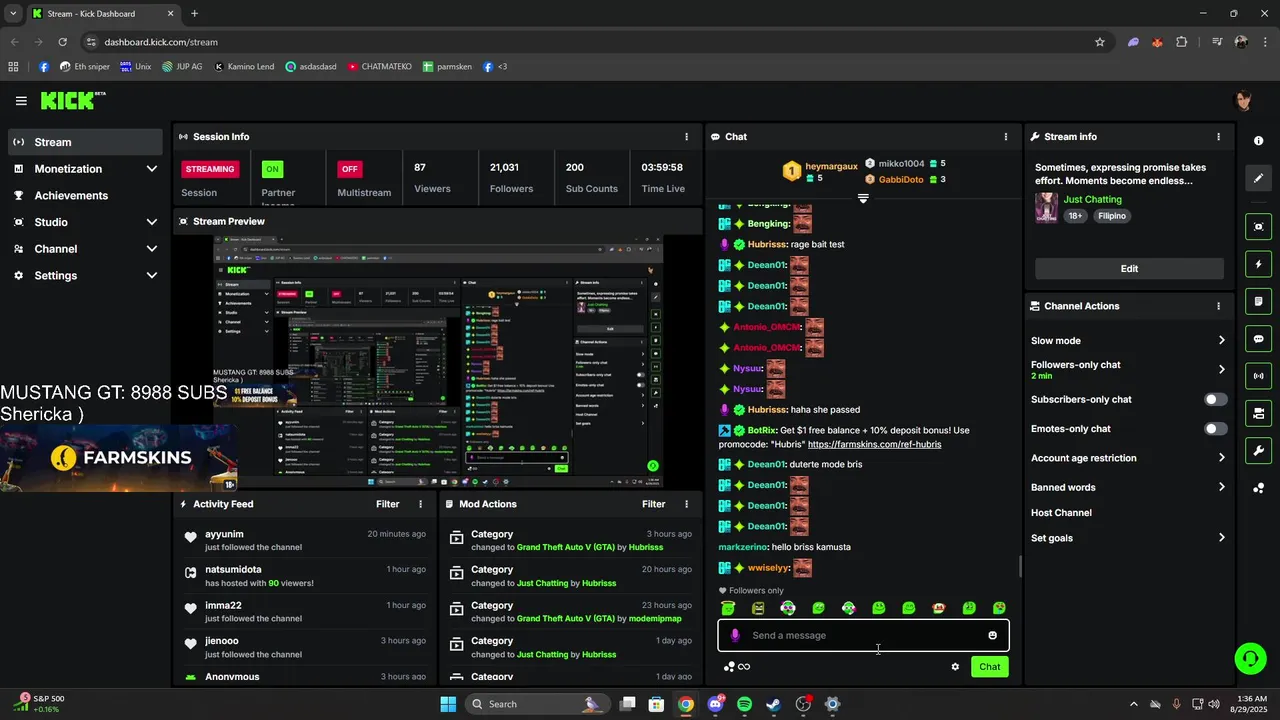Open the Kamino Lend bookmark
This screenshot has width=1280, height=720.
click(x=243, y=67)
